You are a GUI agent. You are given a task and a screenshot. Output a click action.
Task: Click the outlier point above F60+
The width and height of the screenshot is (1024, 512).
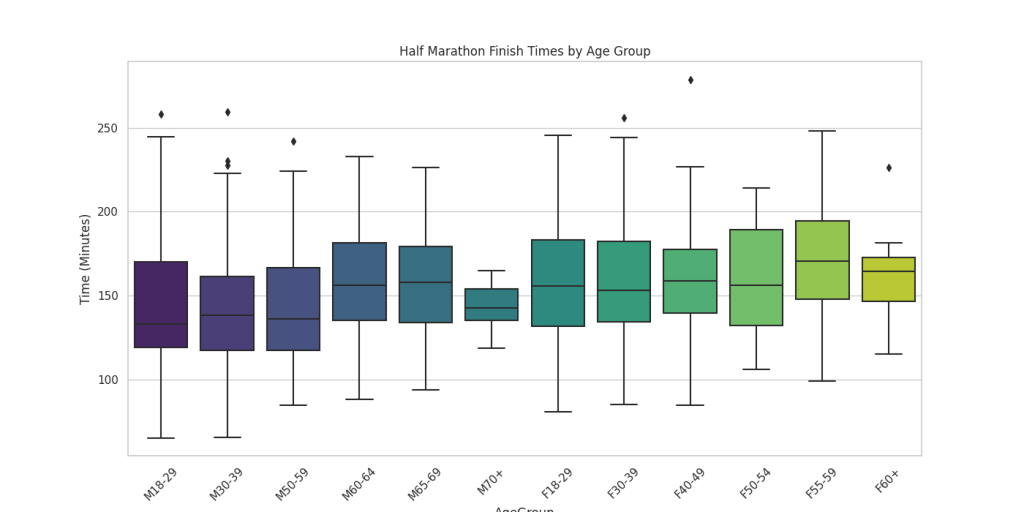pyautogui.click(x=888, y=168)
